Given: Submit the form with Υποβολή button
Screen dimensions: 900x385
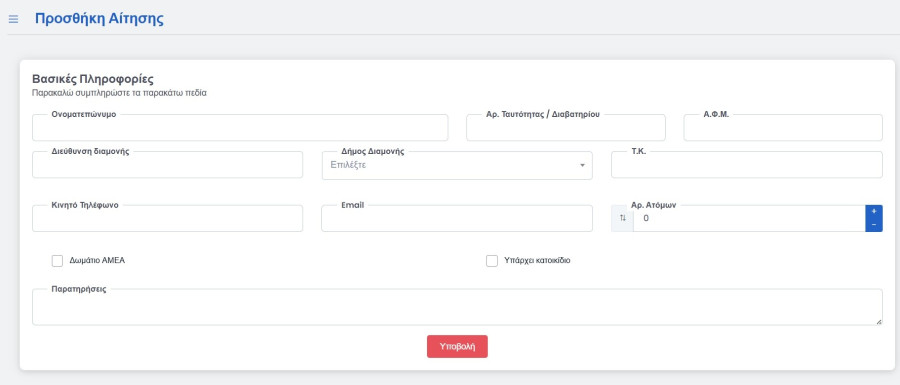Looking at the screenshot, I should pos(457,347).
